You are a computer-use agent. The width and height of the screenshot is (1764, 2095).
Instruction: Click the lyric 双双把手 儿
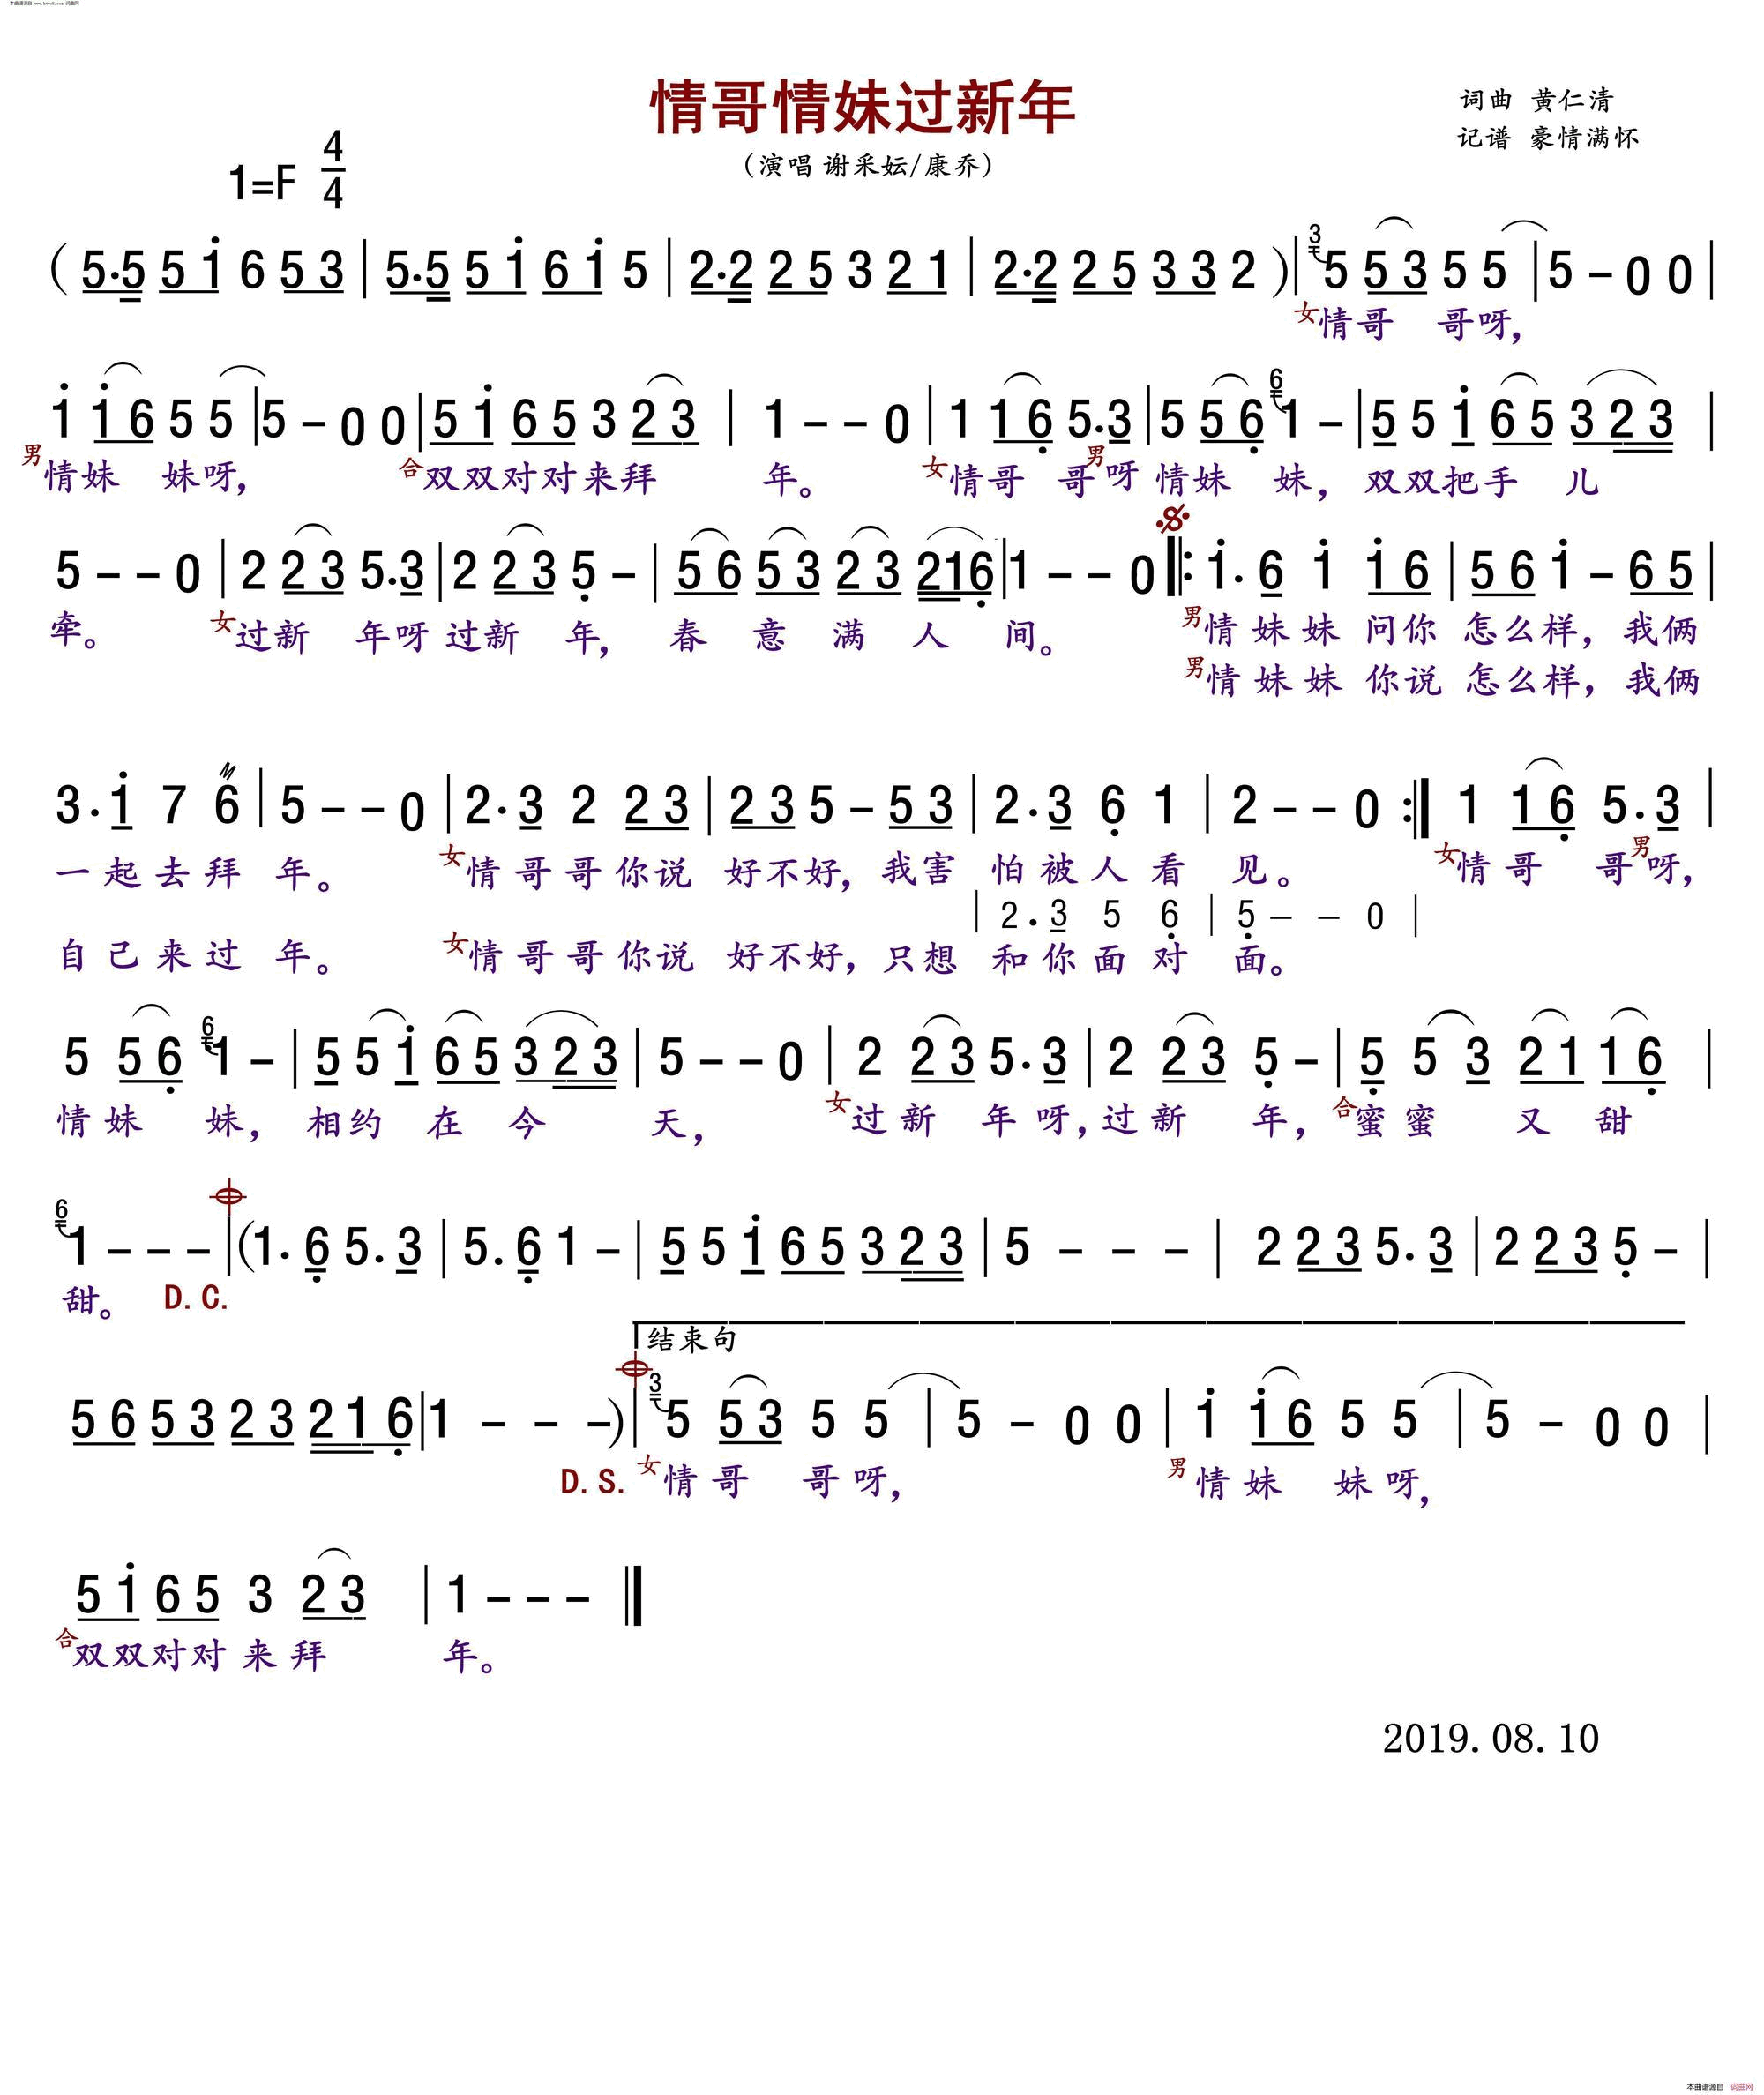coord(1483,481)
